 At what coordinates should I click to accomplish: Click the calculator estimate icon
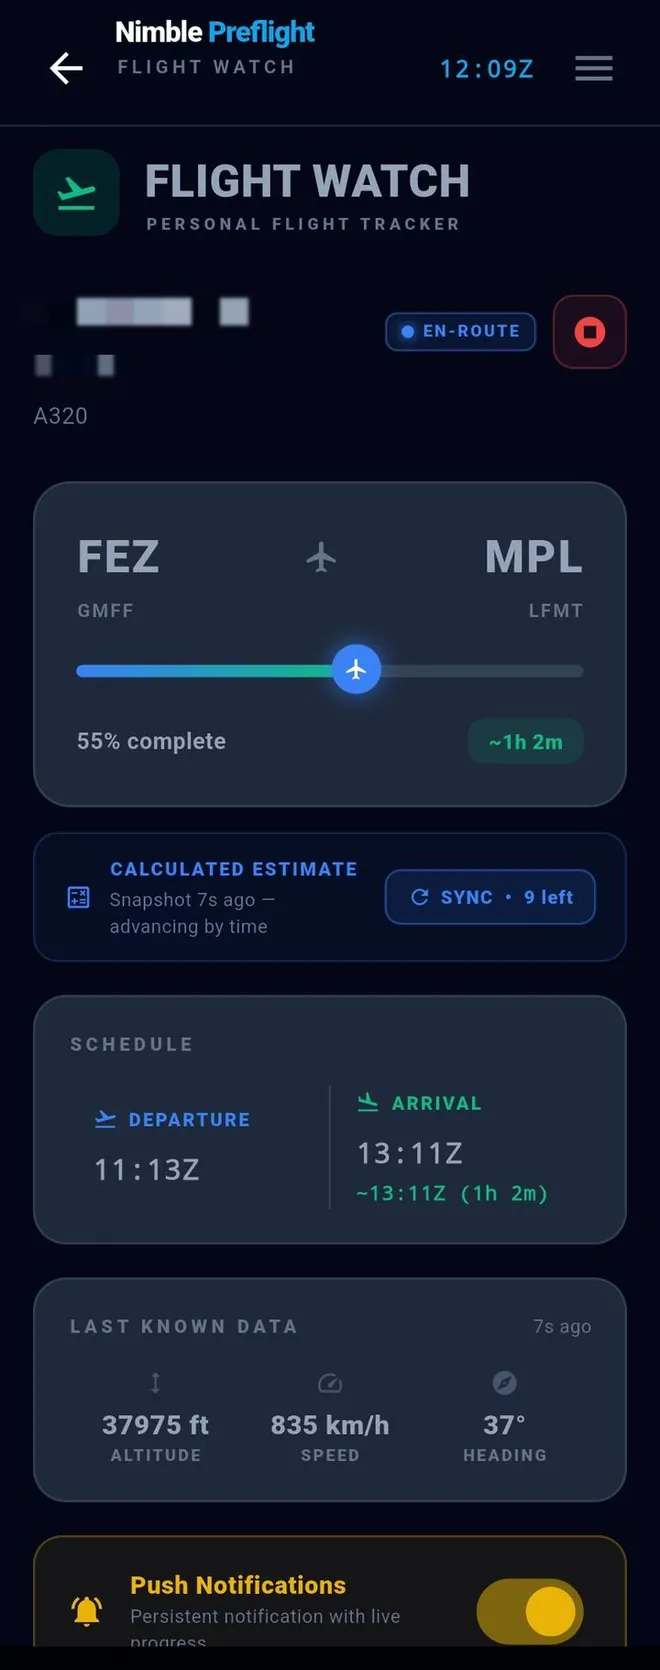click(78, 897)
